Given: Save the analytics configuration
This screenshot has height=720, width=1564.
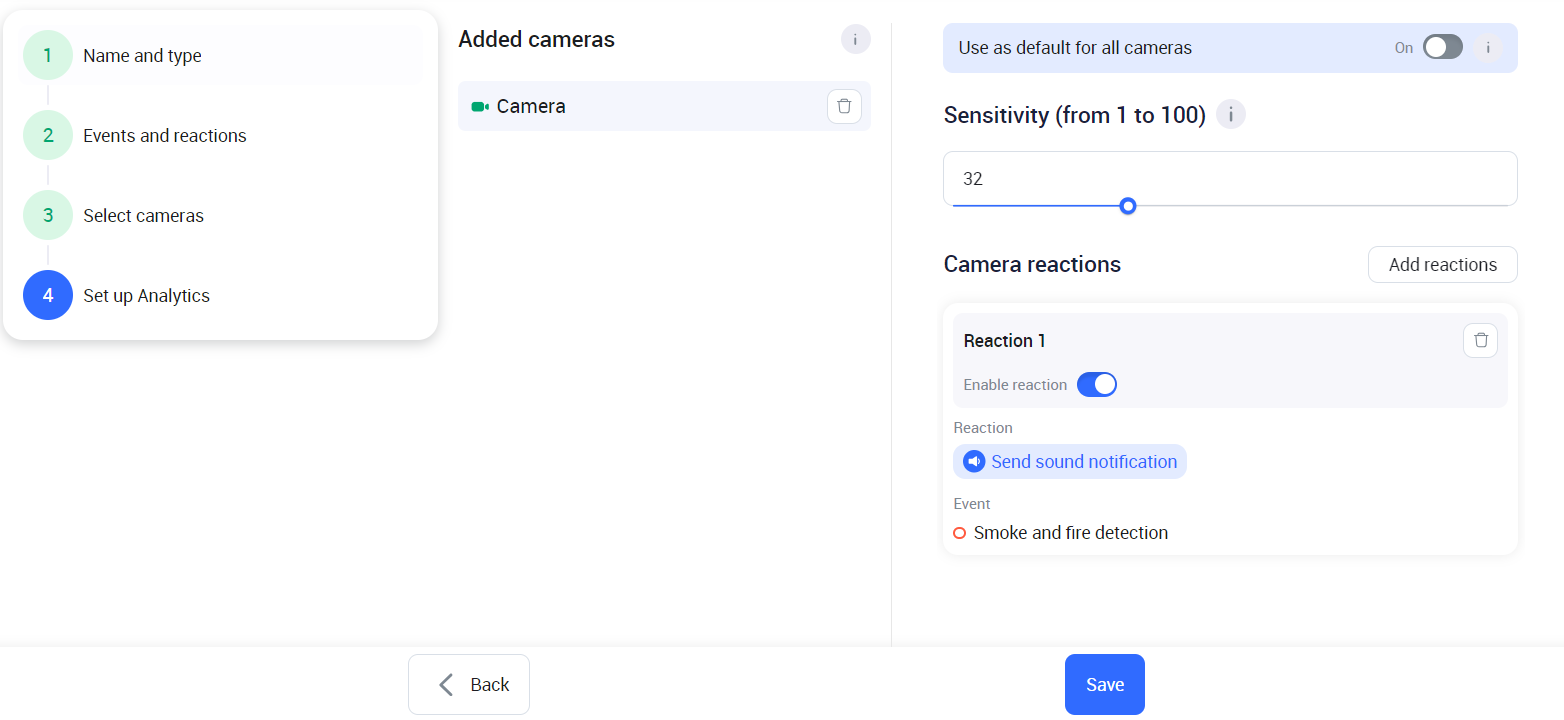Looking at the screenshot, I should [1104, 685].
